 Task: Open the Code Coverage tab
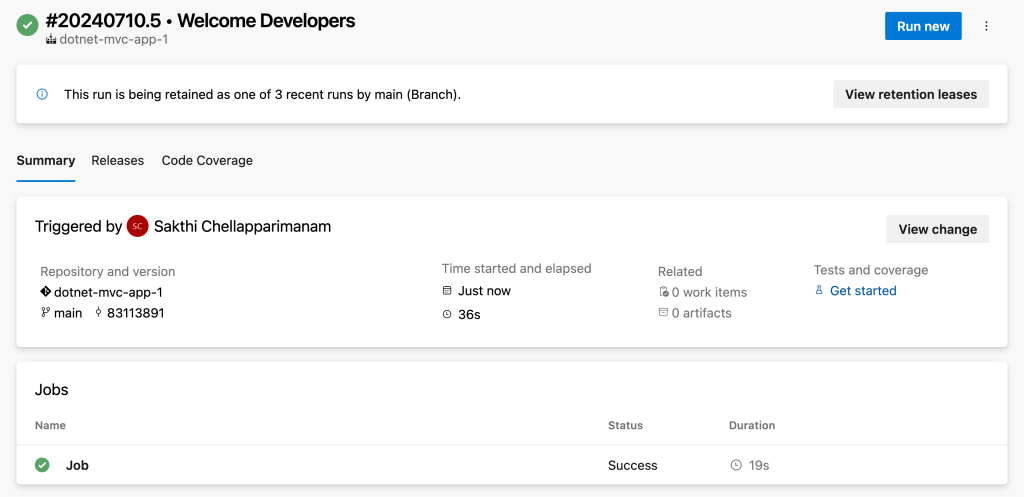(207, 160)
